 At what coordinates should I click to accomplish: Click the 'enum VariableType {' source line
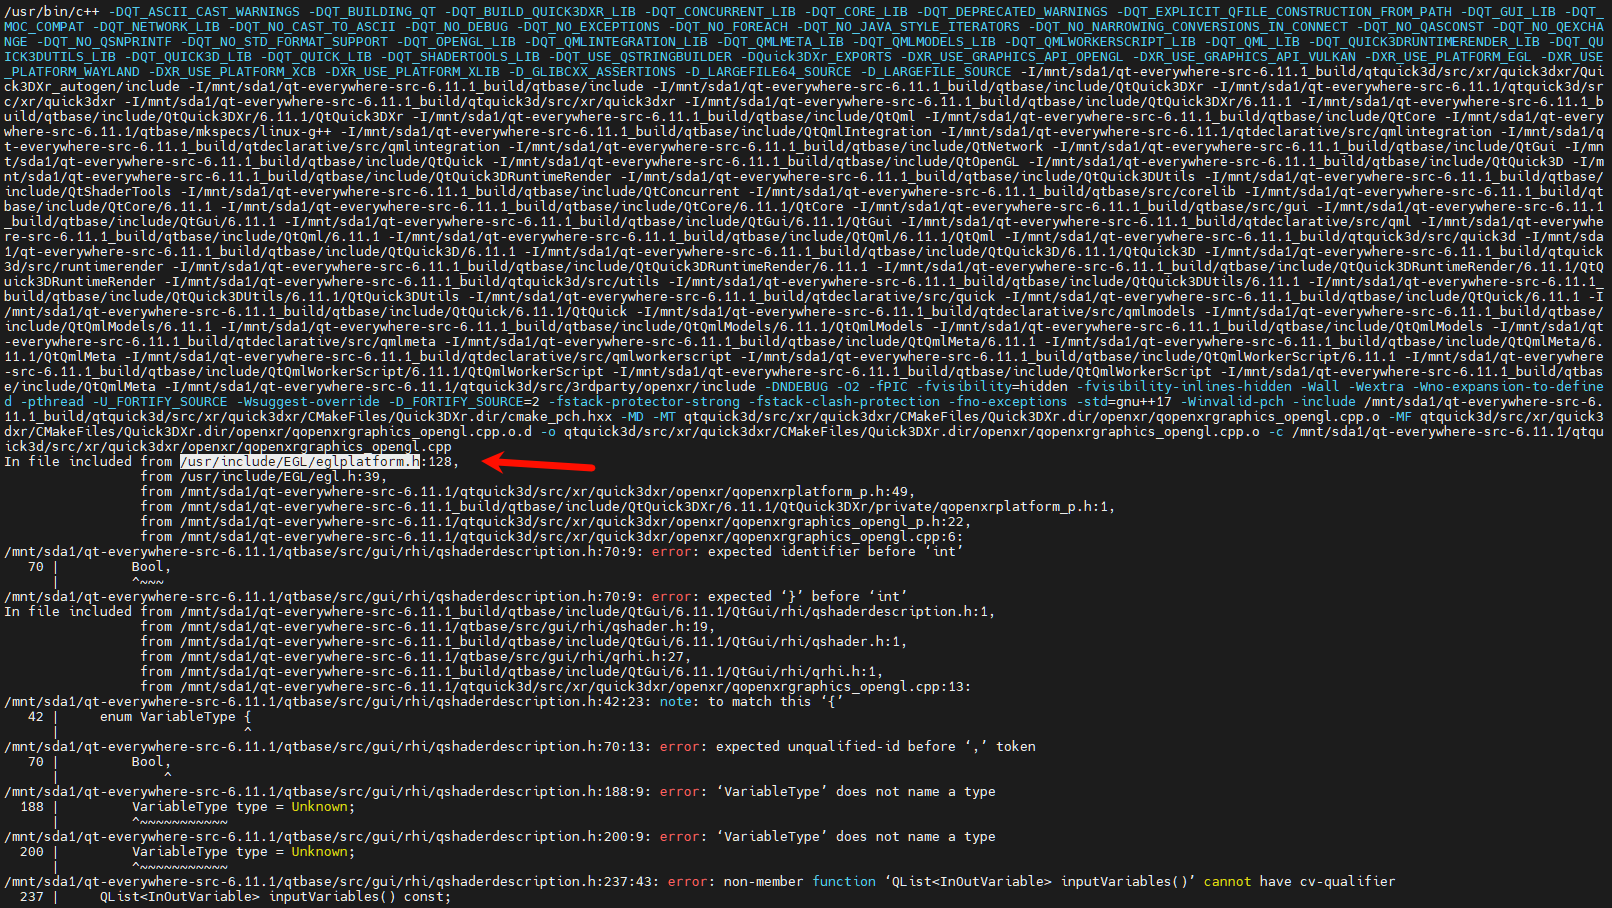176,716
